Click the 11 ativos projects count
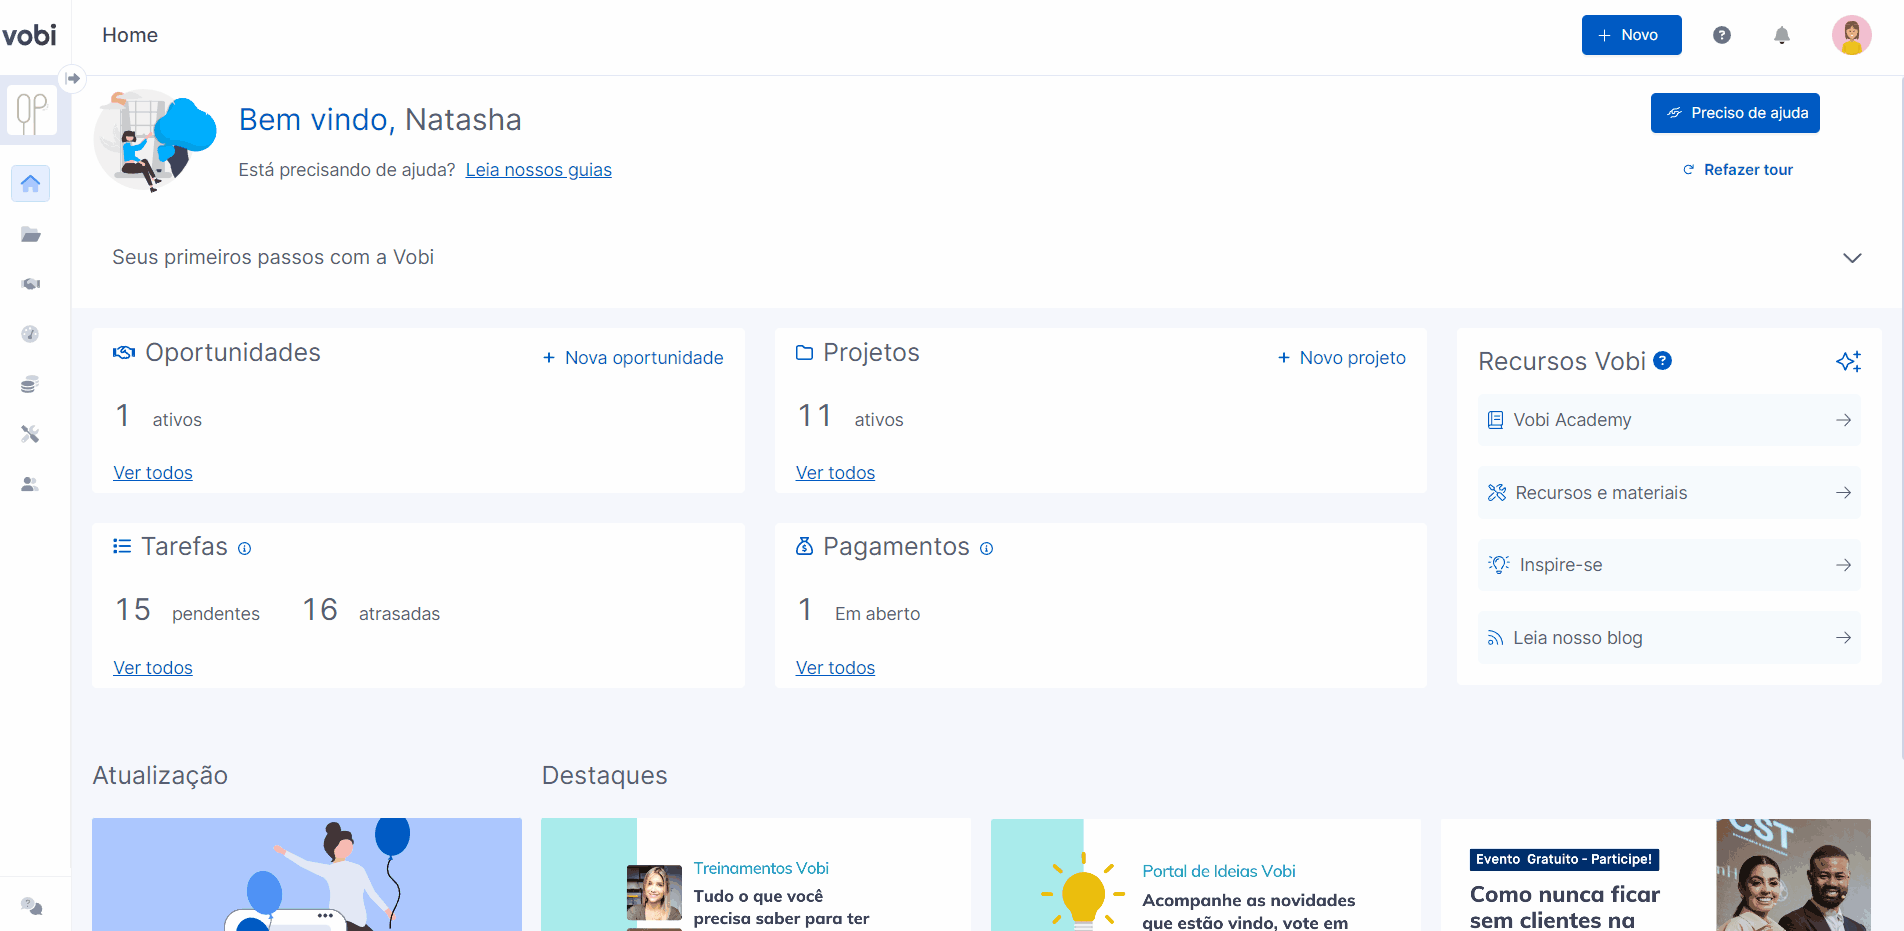Image resolution: width=1904 pixels, height=931 pixels. (x=850, y=416)
